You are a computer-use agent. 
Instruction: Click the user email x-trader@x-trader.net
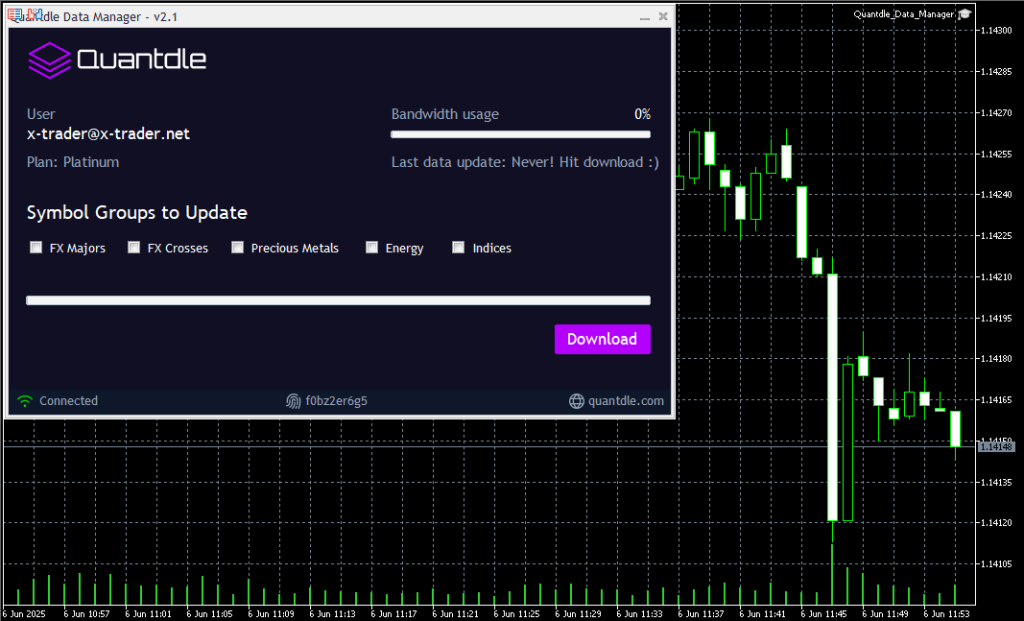(108, 134)
